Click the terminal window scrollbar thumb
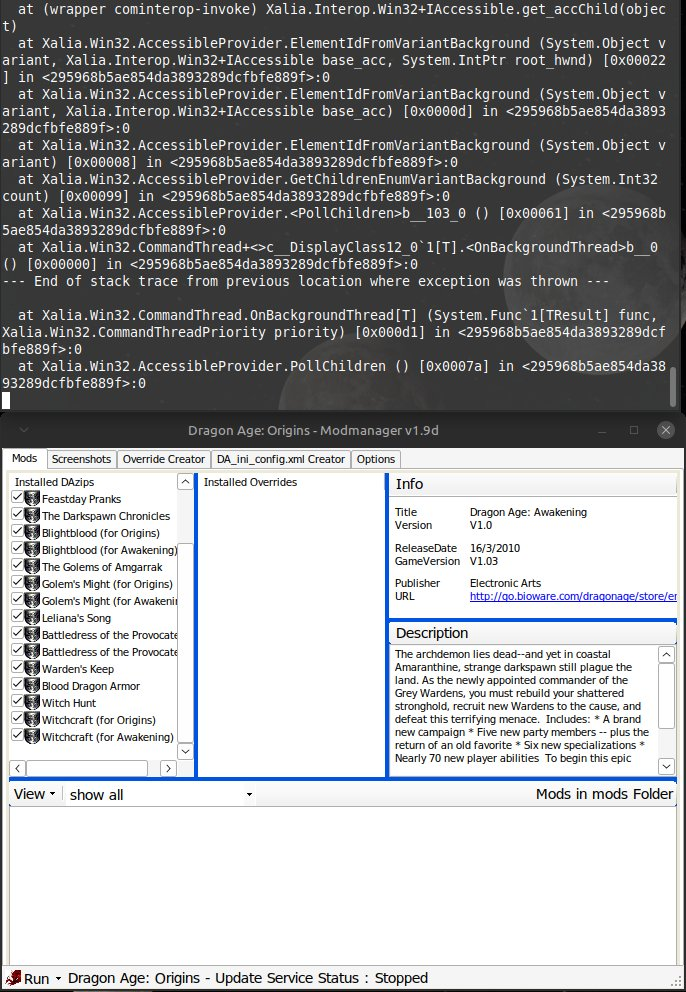 673,387
